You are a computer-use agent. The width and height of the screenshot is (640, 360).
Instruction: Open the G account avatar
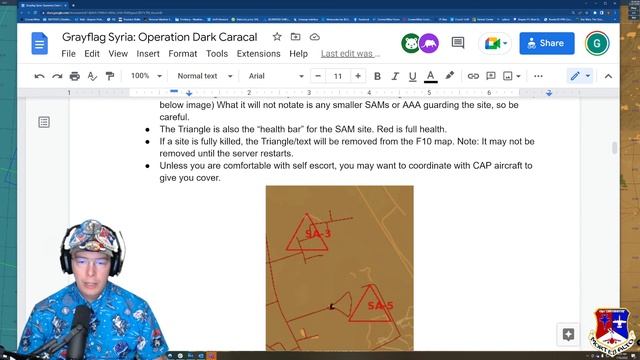click(x=597, y=43)
